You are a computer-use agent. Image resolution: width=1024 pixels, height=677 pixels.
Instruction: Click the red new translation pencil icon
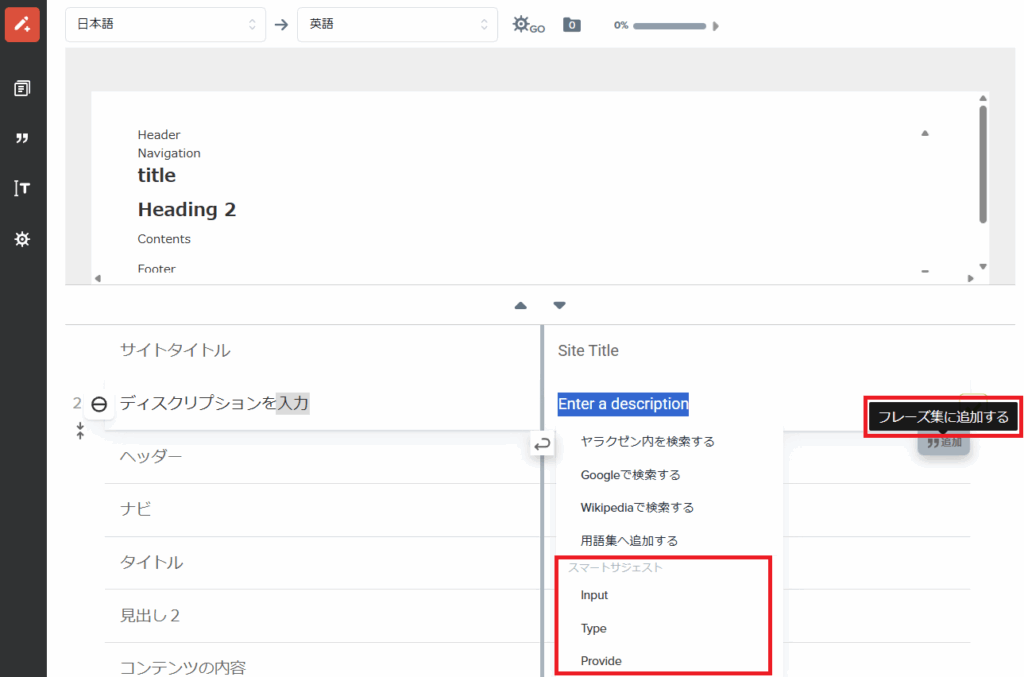tap(22, 24)
